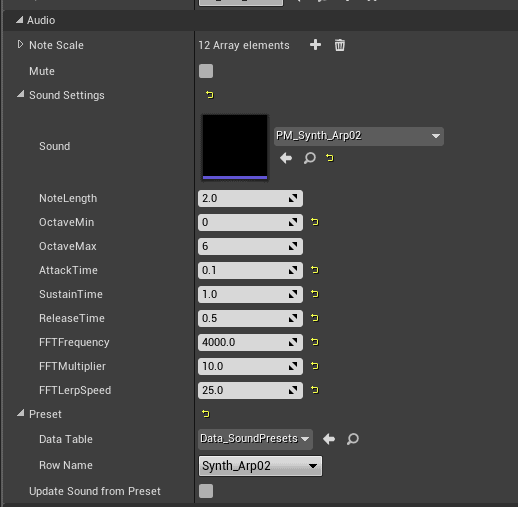Empty the Note Scale array with trash icon
518x507 pixels.
(x=340, y=45)
